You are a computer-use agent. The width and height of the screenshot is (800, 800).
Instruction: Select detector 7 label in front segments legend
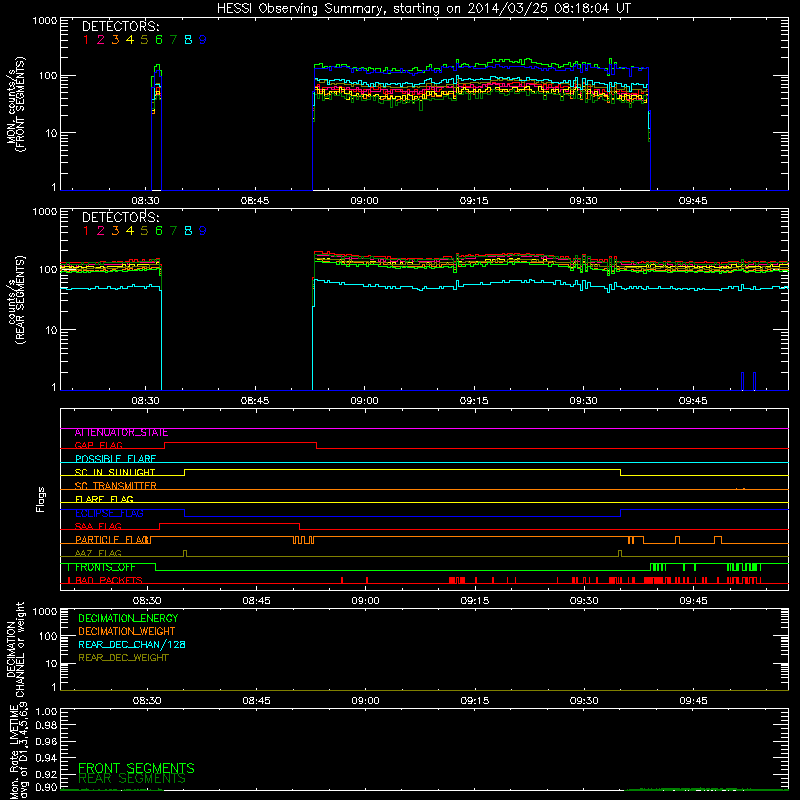(173, 40)
